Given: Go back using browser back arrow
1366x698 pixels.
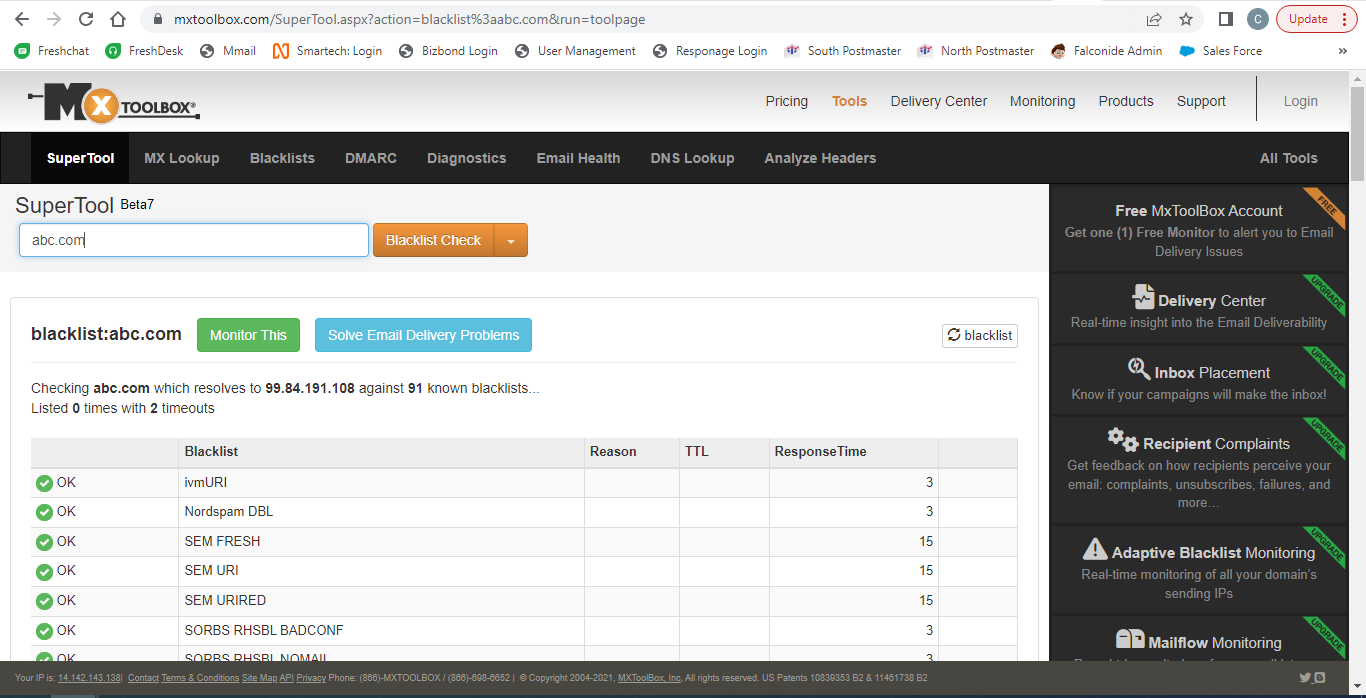Looking at the screenshot, I should point(22,19).
